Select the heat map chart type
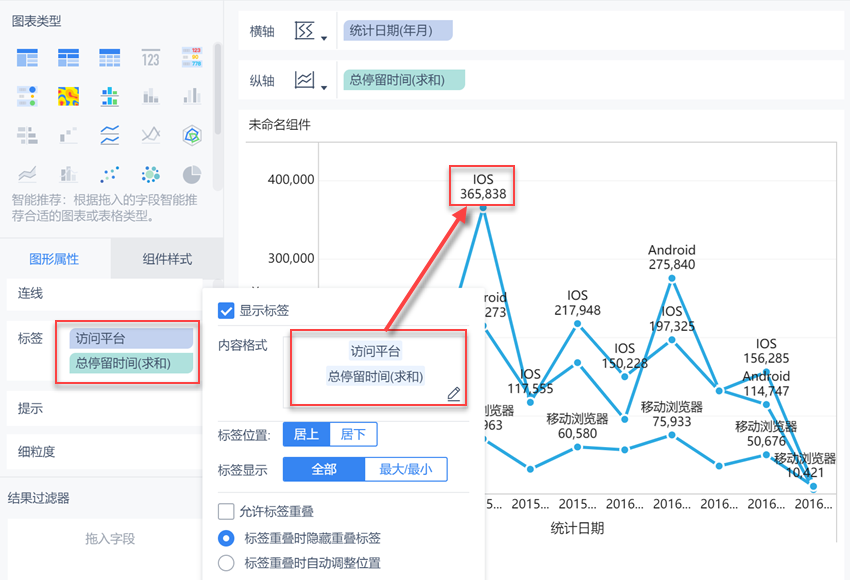This screenshot has height=580, width=850. (x=68, y=96)
